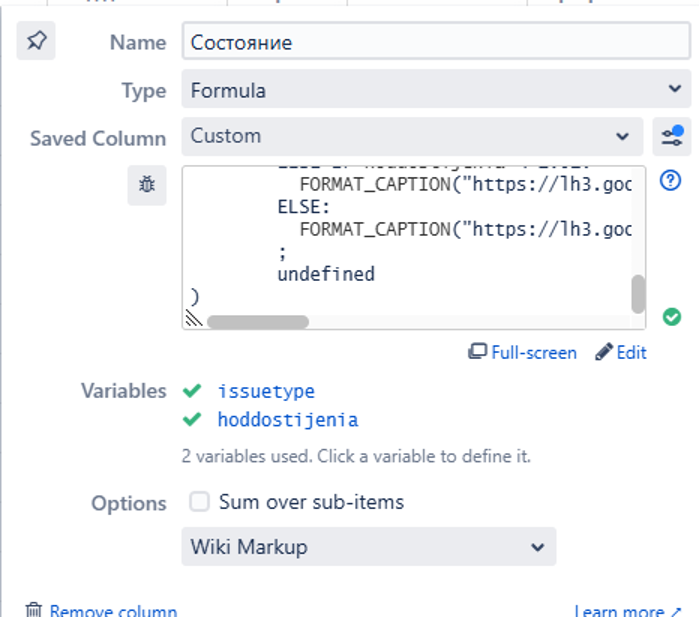Define the hoddostijenia variable
The height and width of the screenshot is (618, 700).
tap(288, 420)
